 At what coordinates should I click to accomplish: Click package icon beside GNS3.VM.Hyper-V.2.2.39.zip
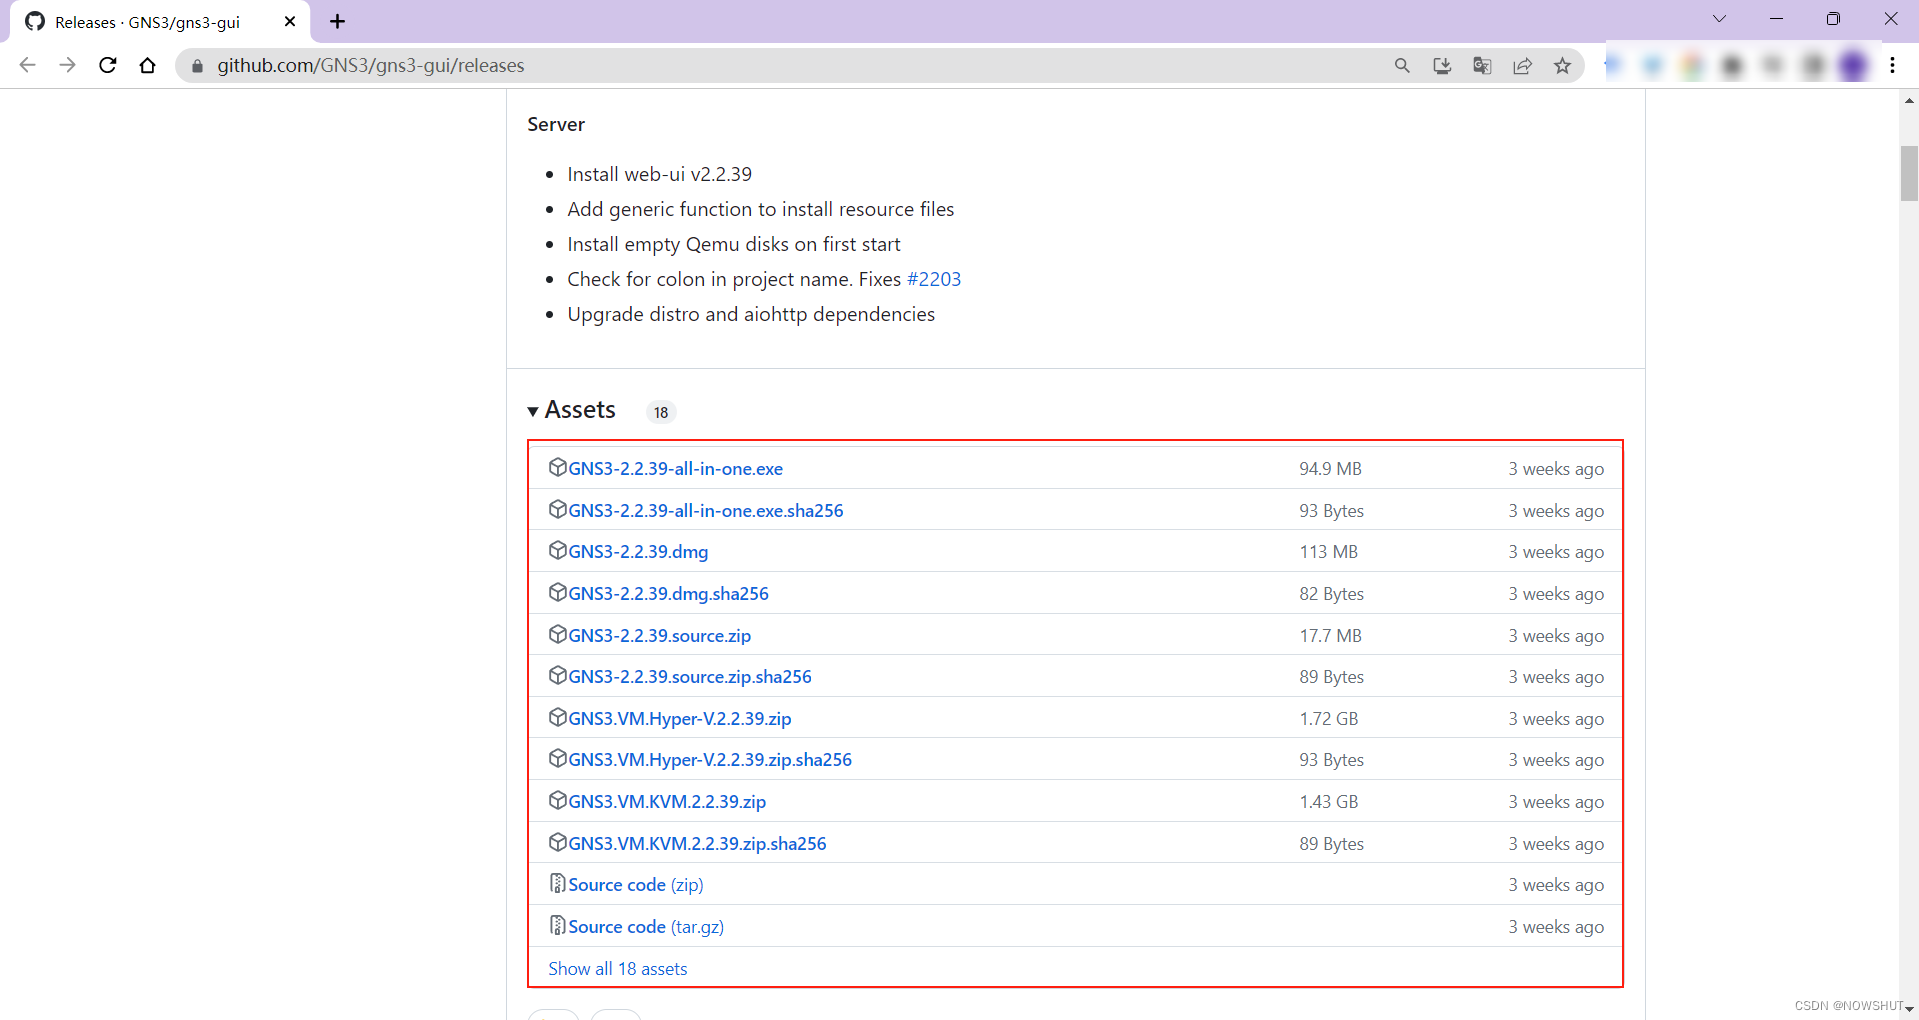[x=558, y=717]
